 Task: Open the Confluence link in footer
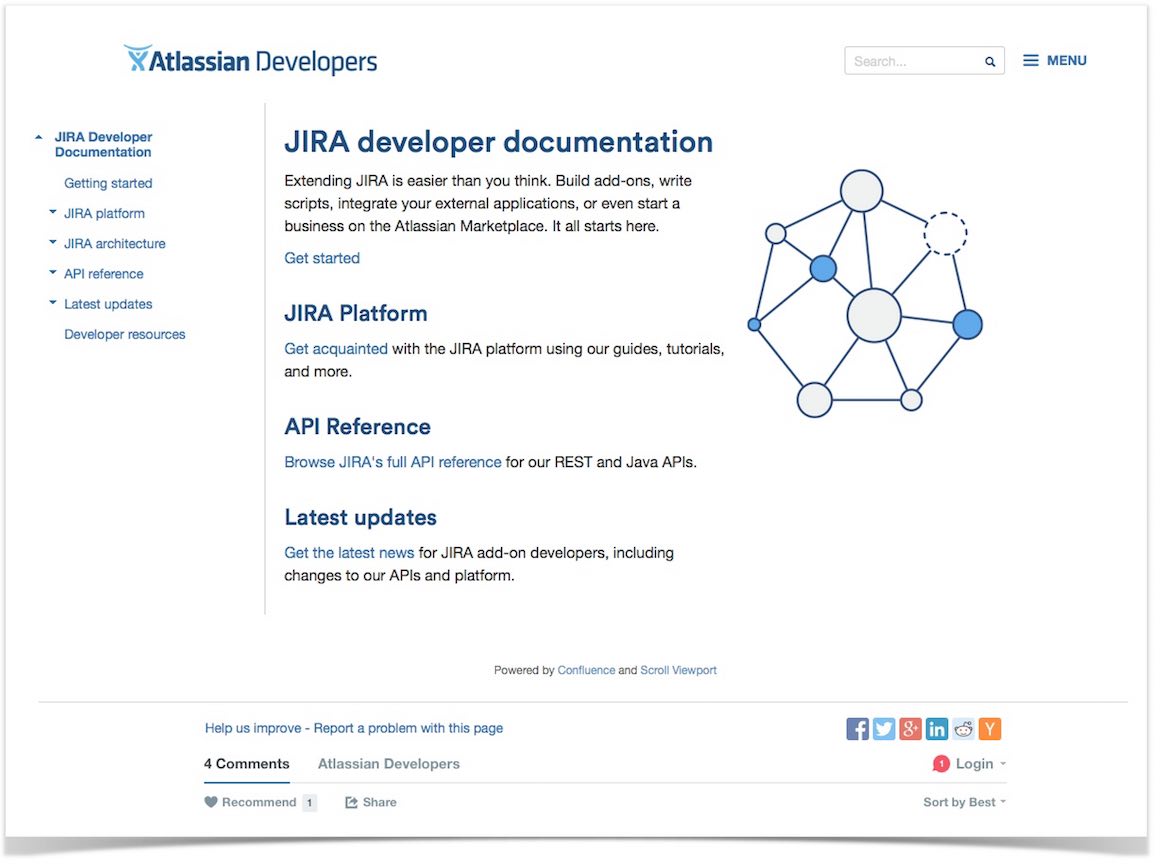586,670
